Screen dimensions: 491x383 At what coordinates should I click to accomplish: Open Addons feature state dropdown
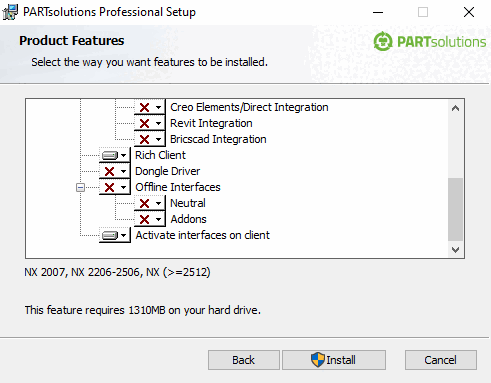tap(150, 219)
